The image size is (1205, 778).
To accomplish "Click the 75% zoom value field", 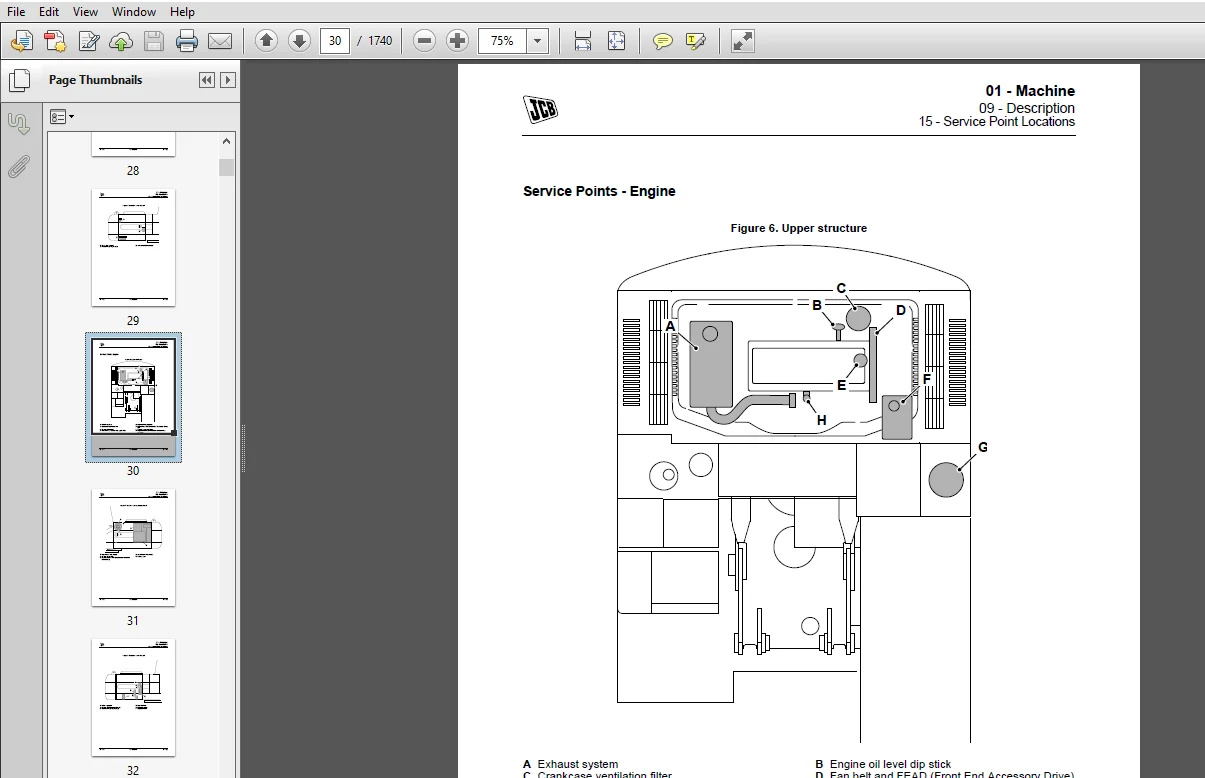I will (x=503, y=41).
